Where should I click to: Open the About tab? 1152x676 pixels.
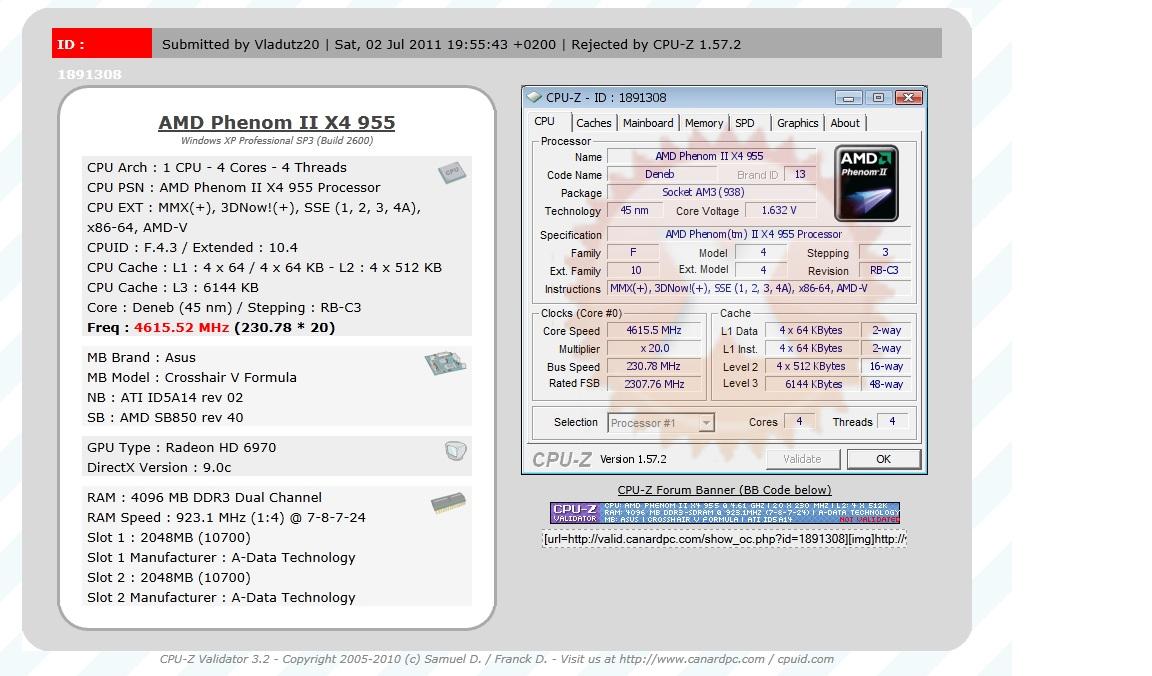tap(845, 123)
